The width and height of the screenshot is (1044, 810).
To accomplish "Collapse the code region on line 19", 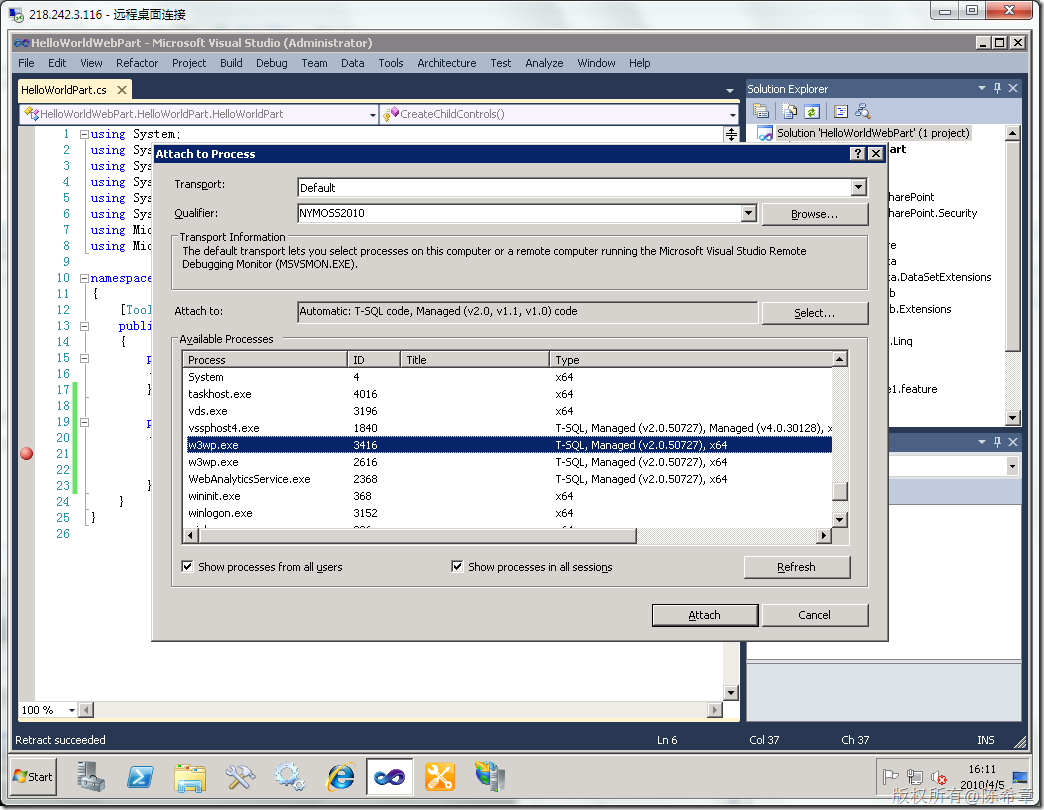I will 85,422.
